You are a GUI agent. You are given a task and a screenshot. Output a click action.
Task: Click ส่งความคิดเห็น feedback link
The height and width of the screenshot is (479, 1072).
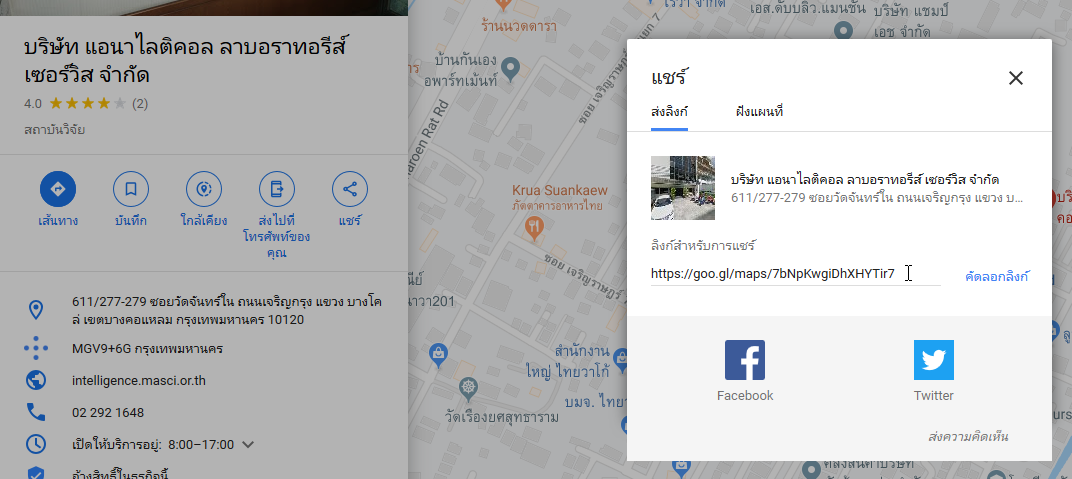click(x=968, y=437)
